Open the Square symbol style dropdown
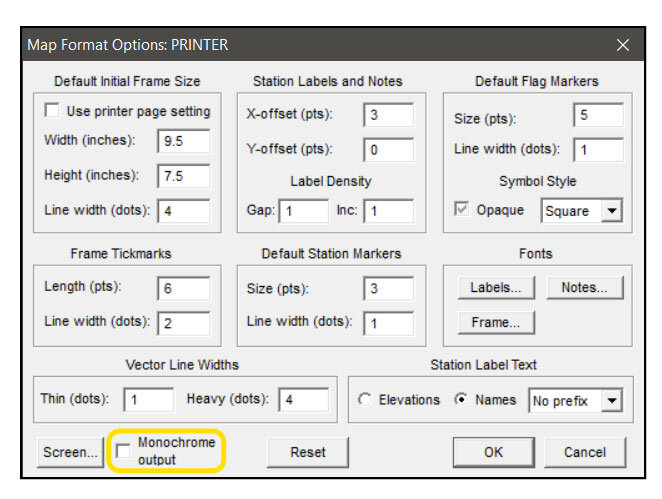The height and width of the screenshot is (499, 662). point(582,211)
